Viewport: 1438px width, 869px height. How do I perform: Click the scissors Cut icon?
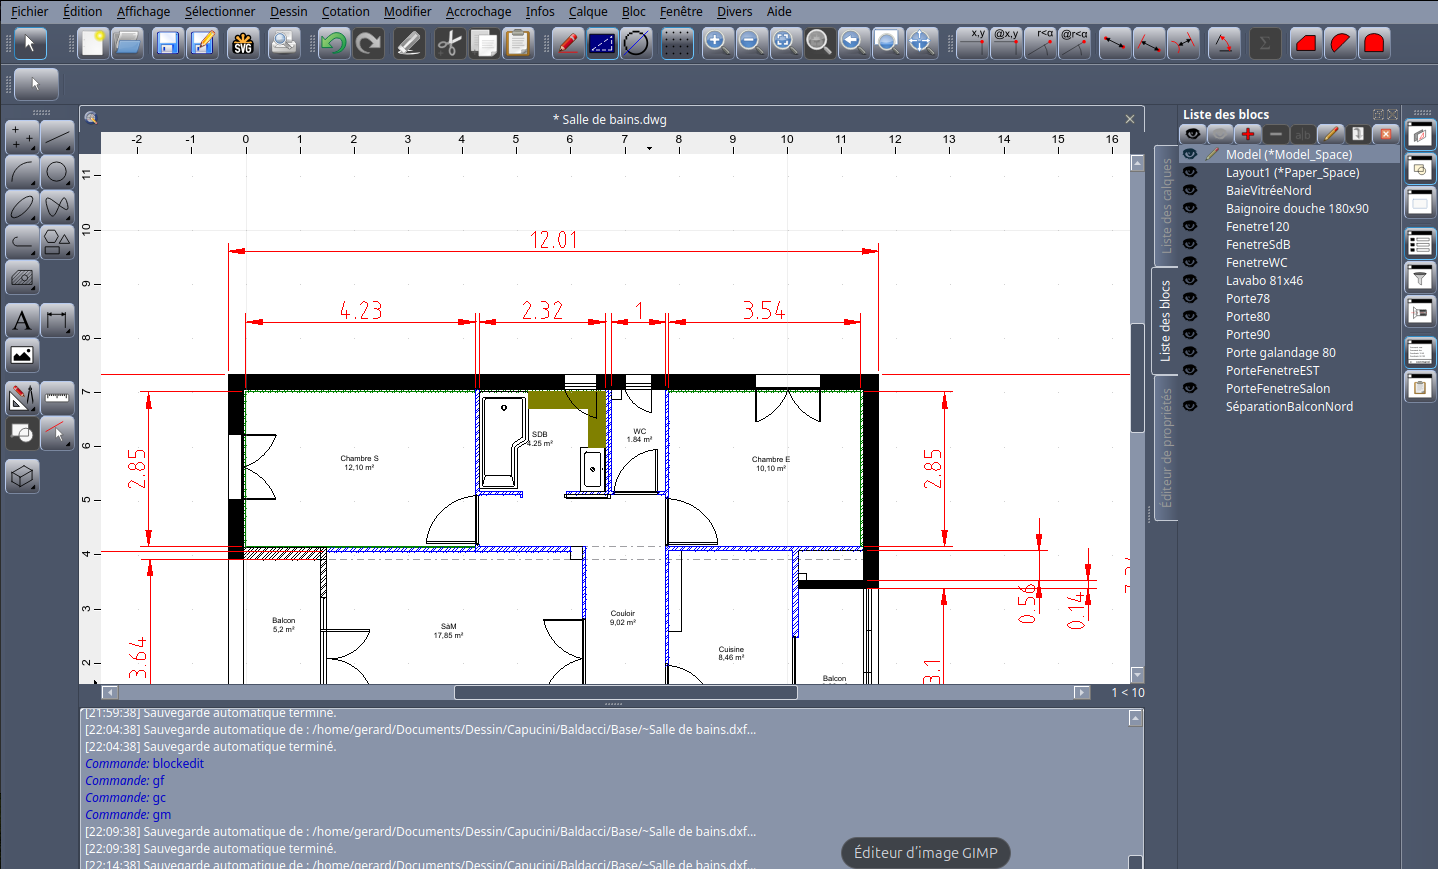pyautogui.click(x=450, y=44)
